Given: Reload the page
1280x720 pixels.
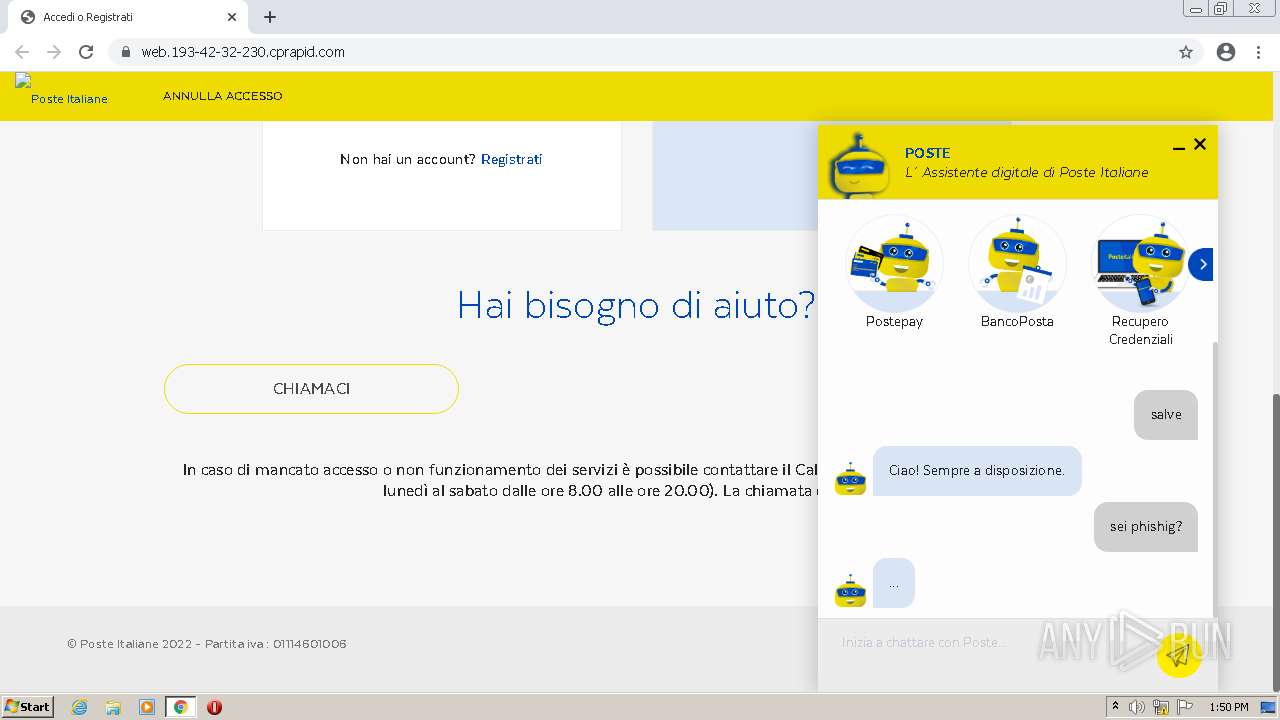Looking at the screenshot, I should click(x=86, y=52).
